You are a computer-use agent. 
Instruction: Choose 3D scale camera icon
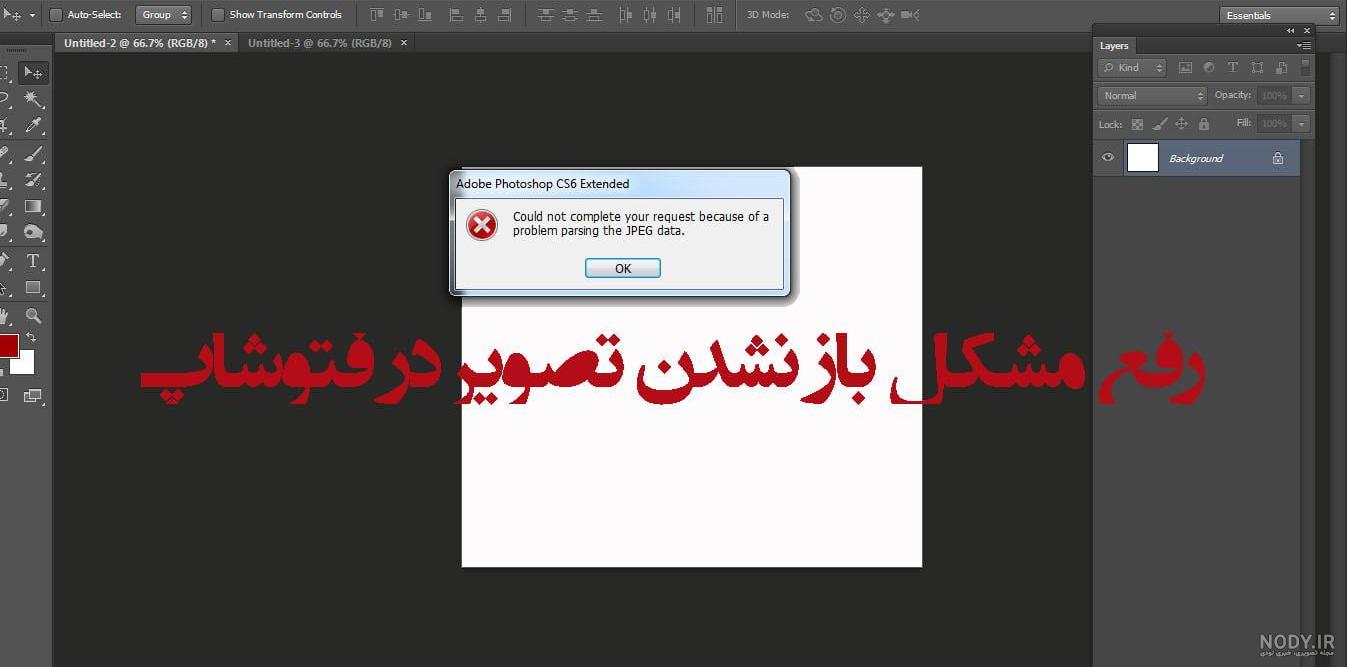[909, 15]
